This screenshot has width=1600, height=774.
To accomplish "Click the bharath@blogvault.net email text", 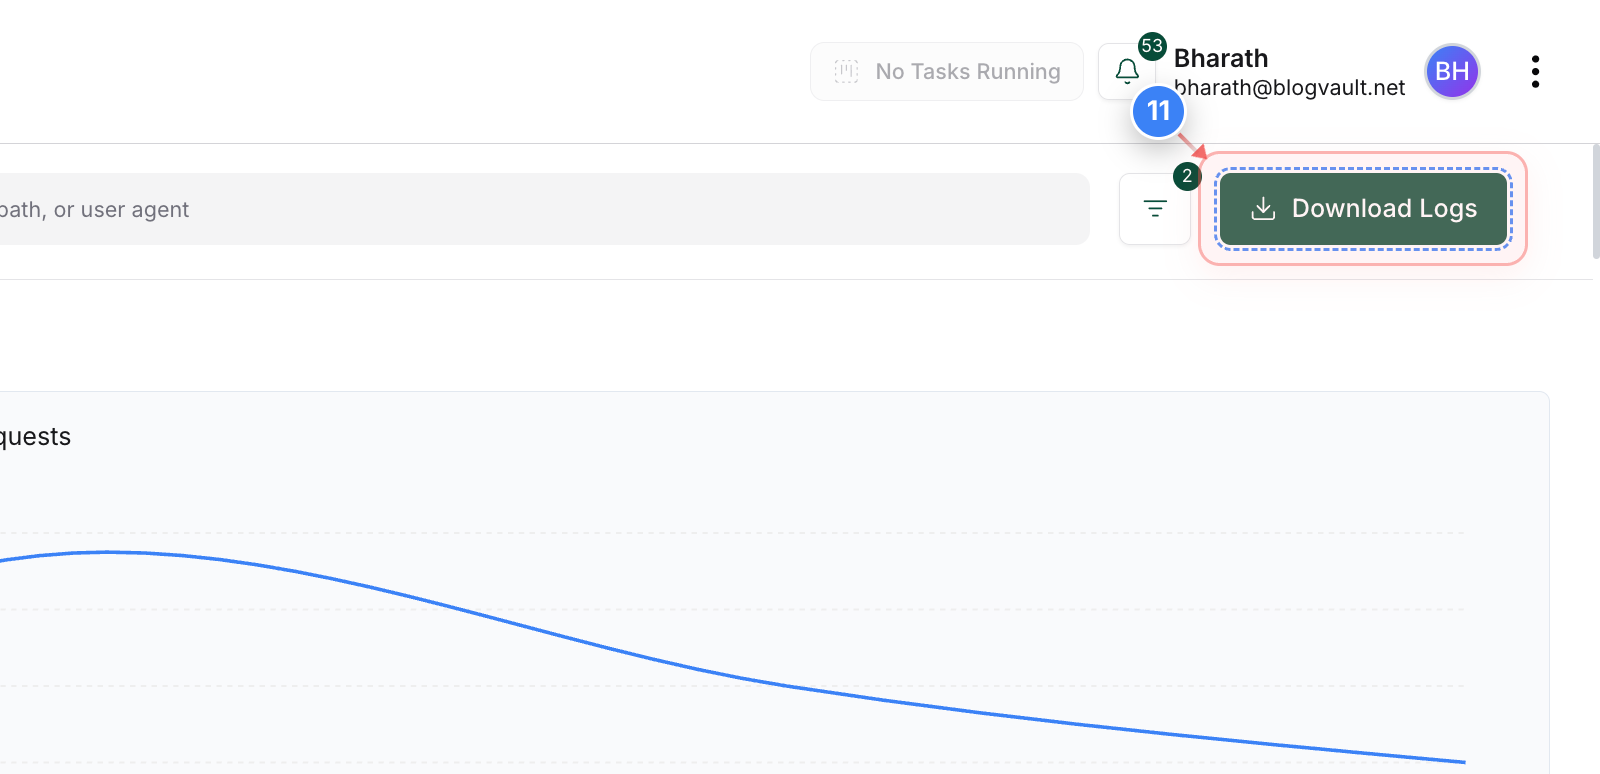I will pyautogui.click(x=1290, y=88).
